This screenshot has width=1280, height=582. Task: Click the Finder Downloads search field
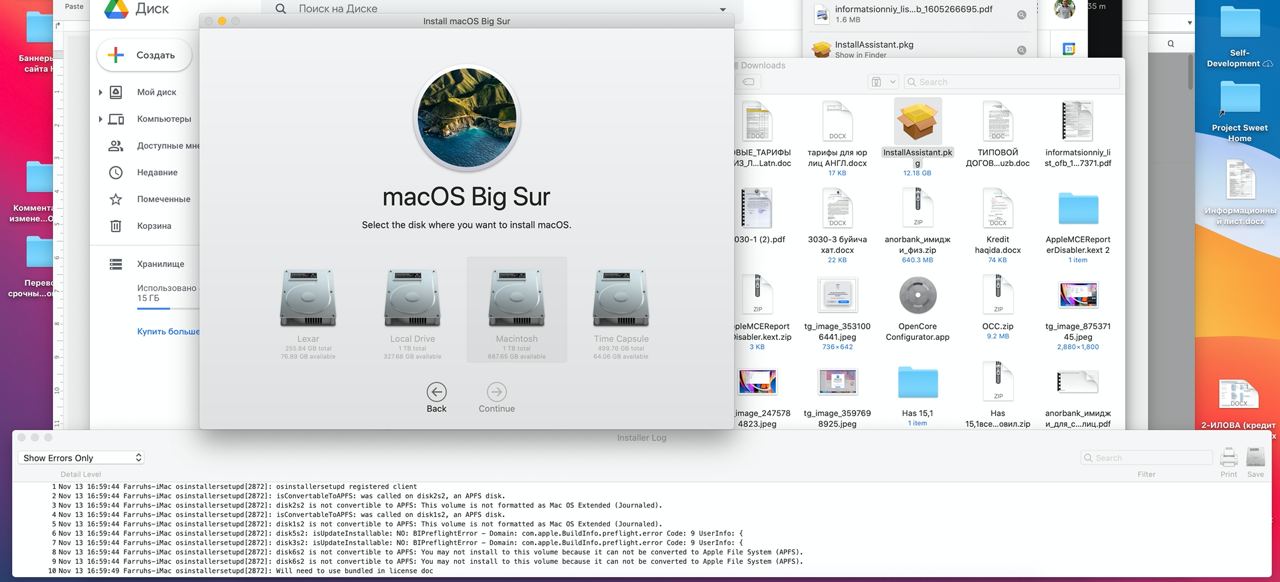click(1012, 82)
